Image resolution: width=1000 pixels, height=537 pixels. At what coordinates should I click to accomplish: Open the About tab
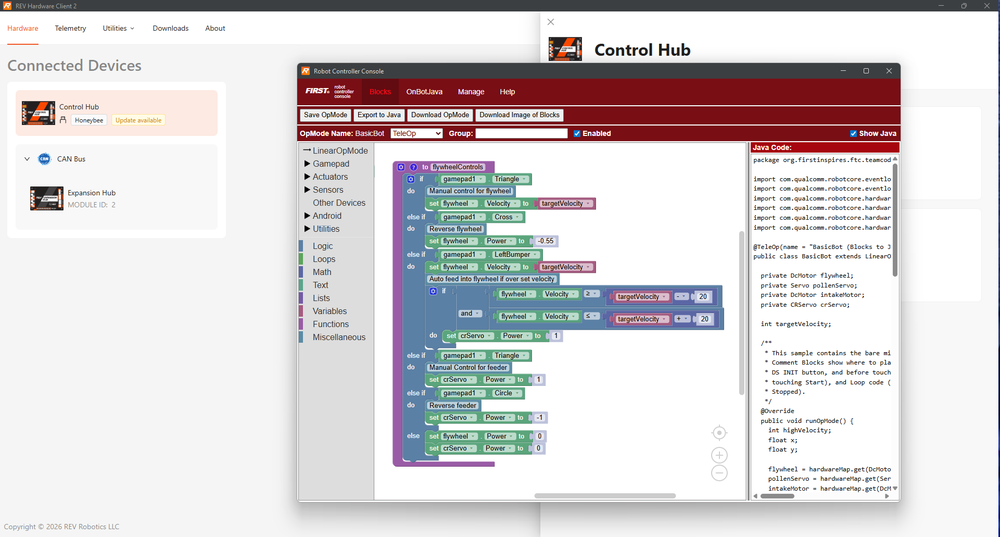[215, 28]
